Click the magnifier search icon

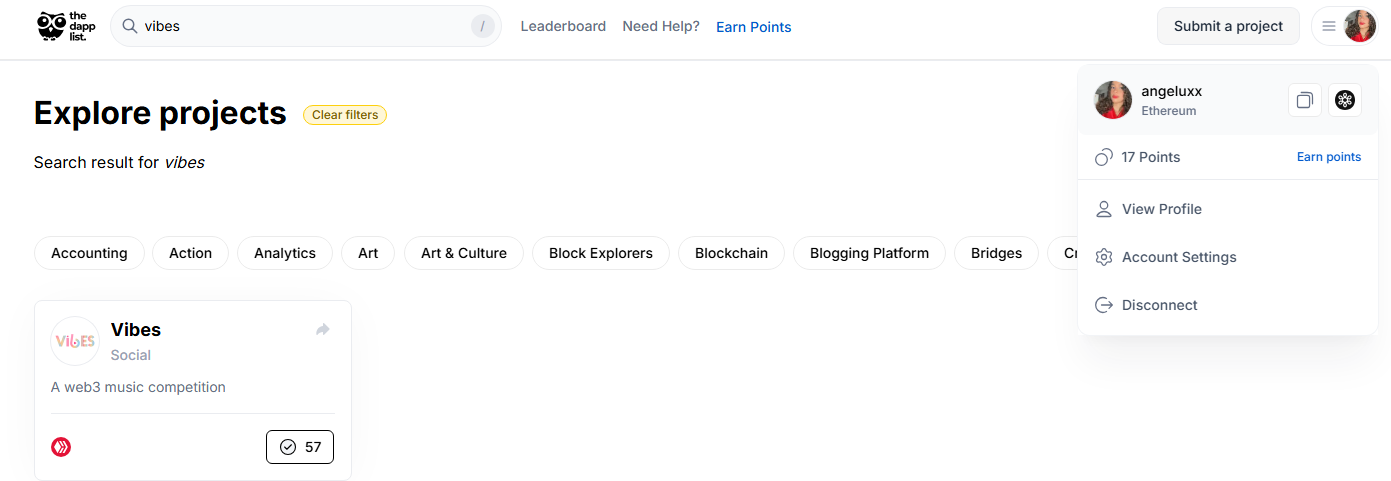[x=130, y=26]
